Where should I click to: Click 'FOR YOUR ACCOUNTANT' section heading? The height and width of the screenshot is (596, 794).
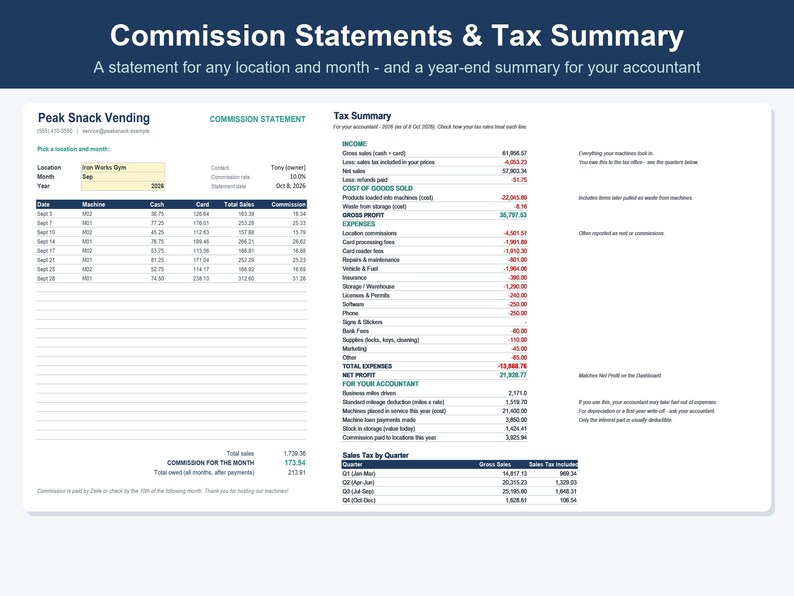pos(380,384)
